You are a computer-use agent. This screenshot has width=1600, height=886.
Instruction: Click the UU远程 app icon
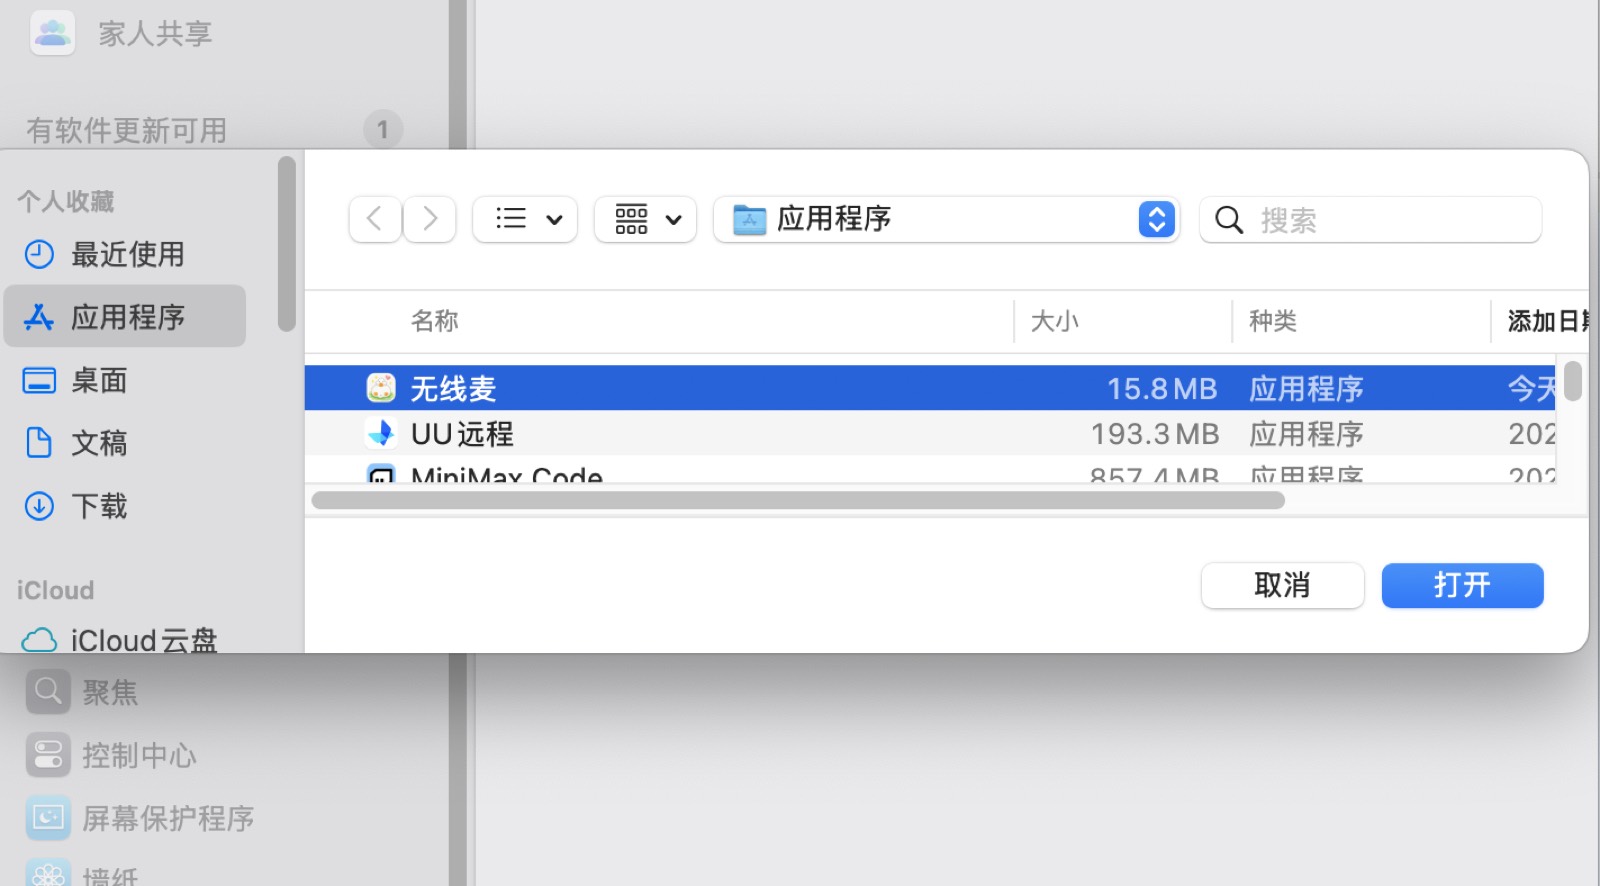click(x=381, y=433)
